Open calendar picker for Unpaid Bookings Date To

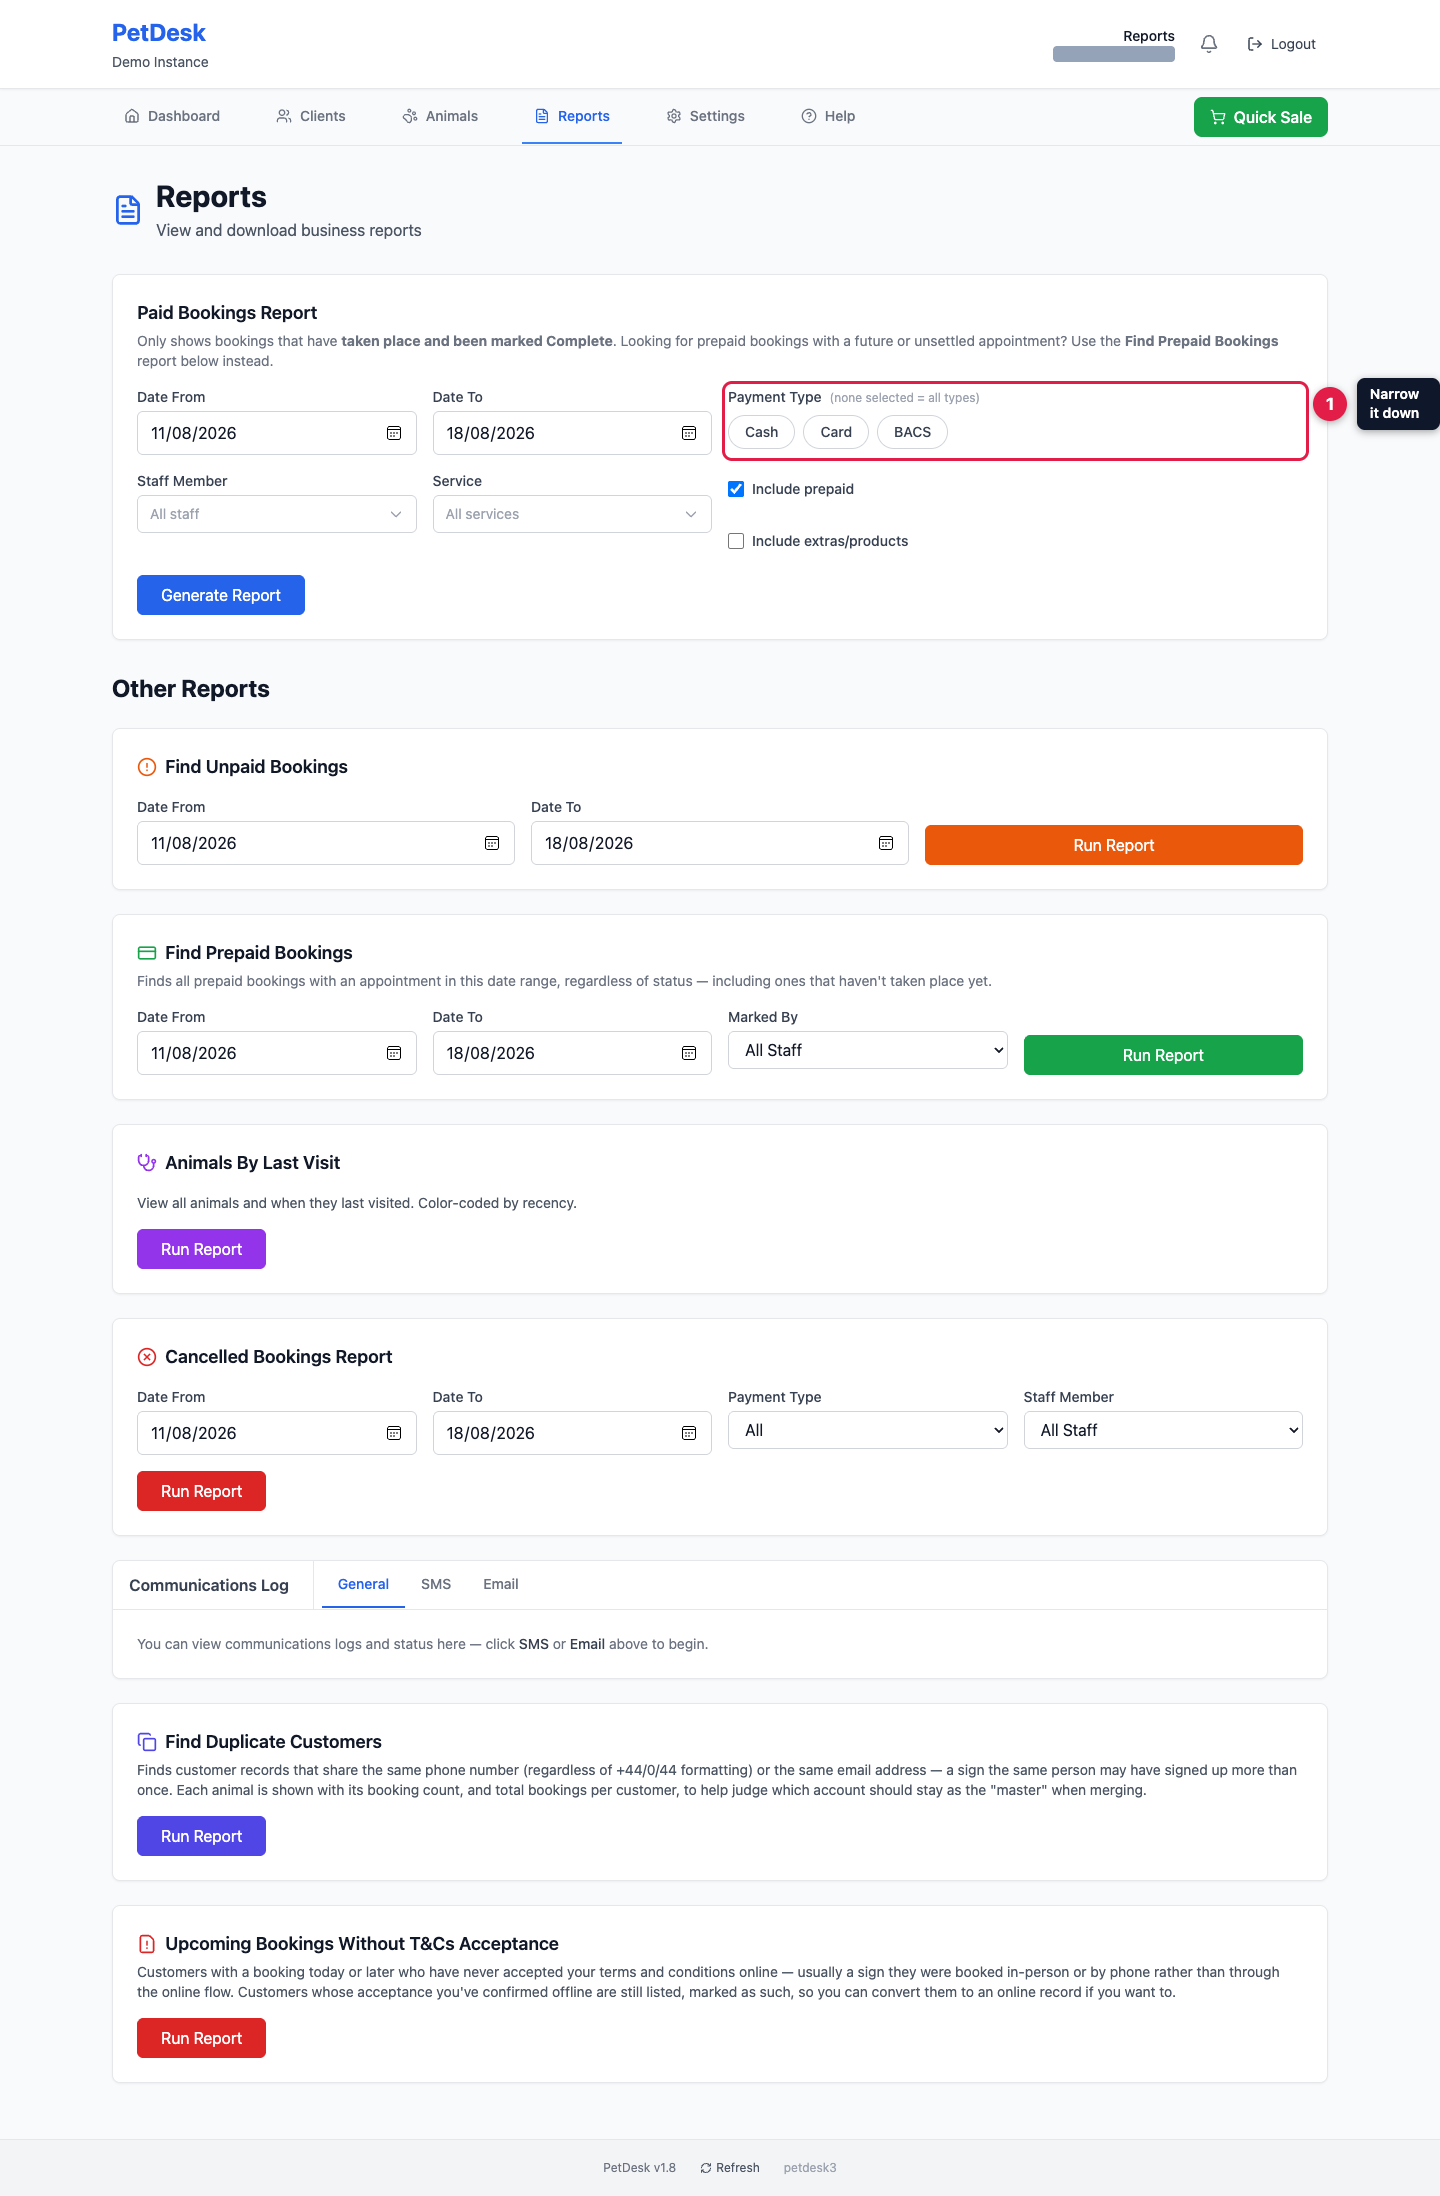coord(886,843)
